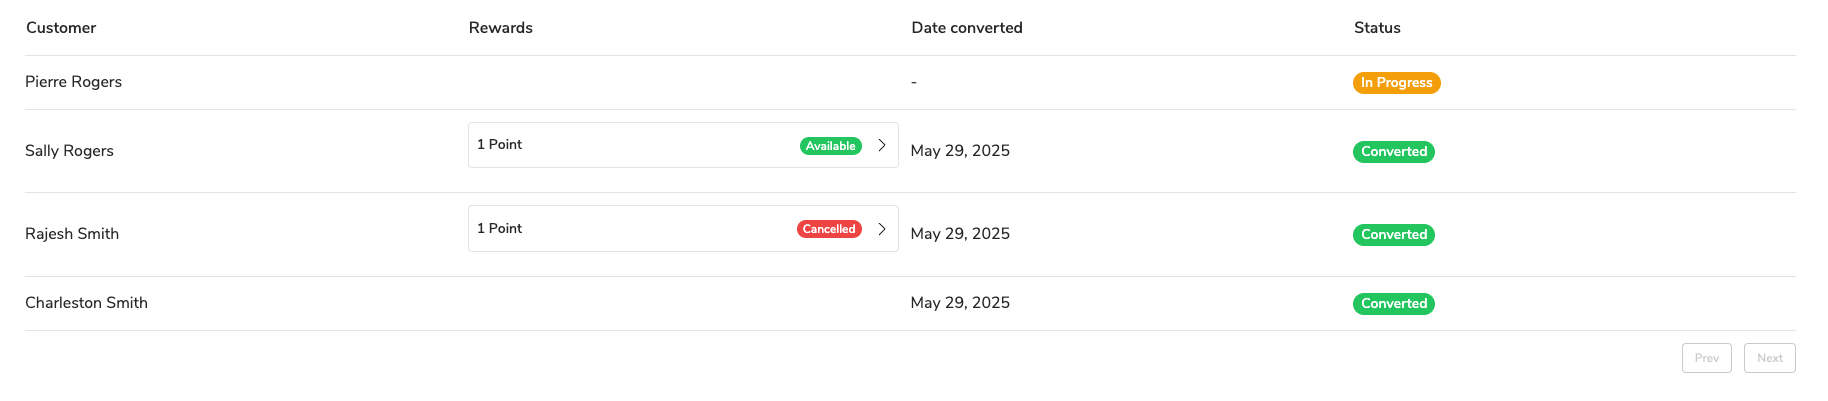Select customer Sally Rogers
The image size is (1828, 401).
click(69, 151)
